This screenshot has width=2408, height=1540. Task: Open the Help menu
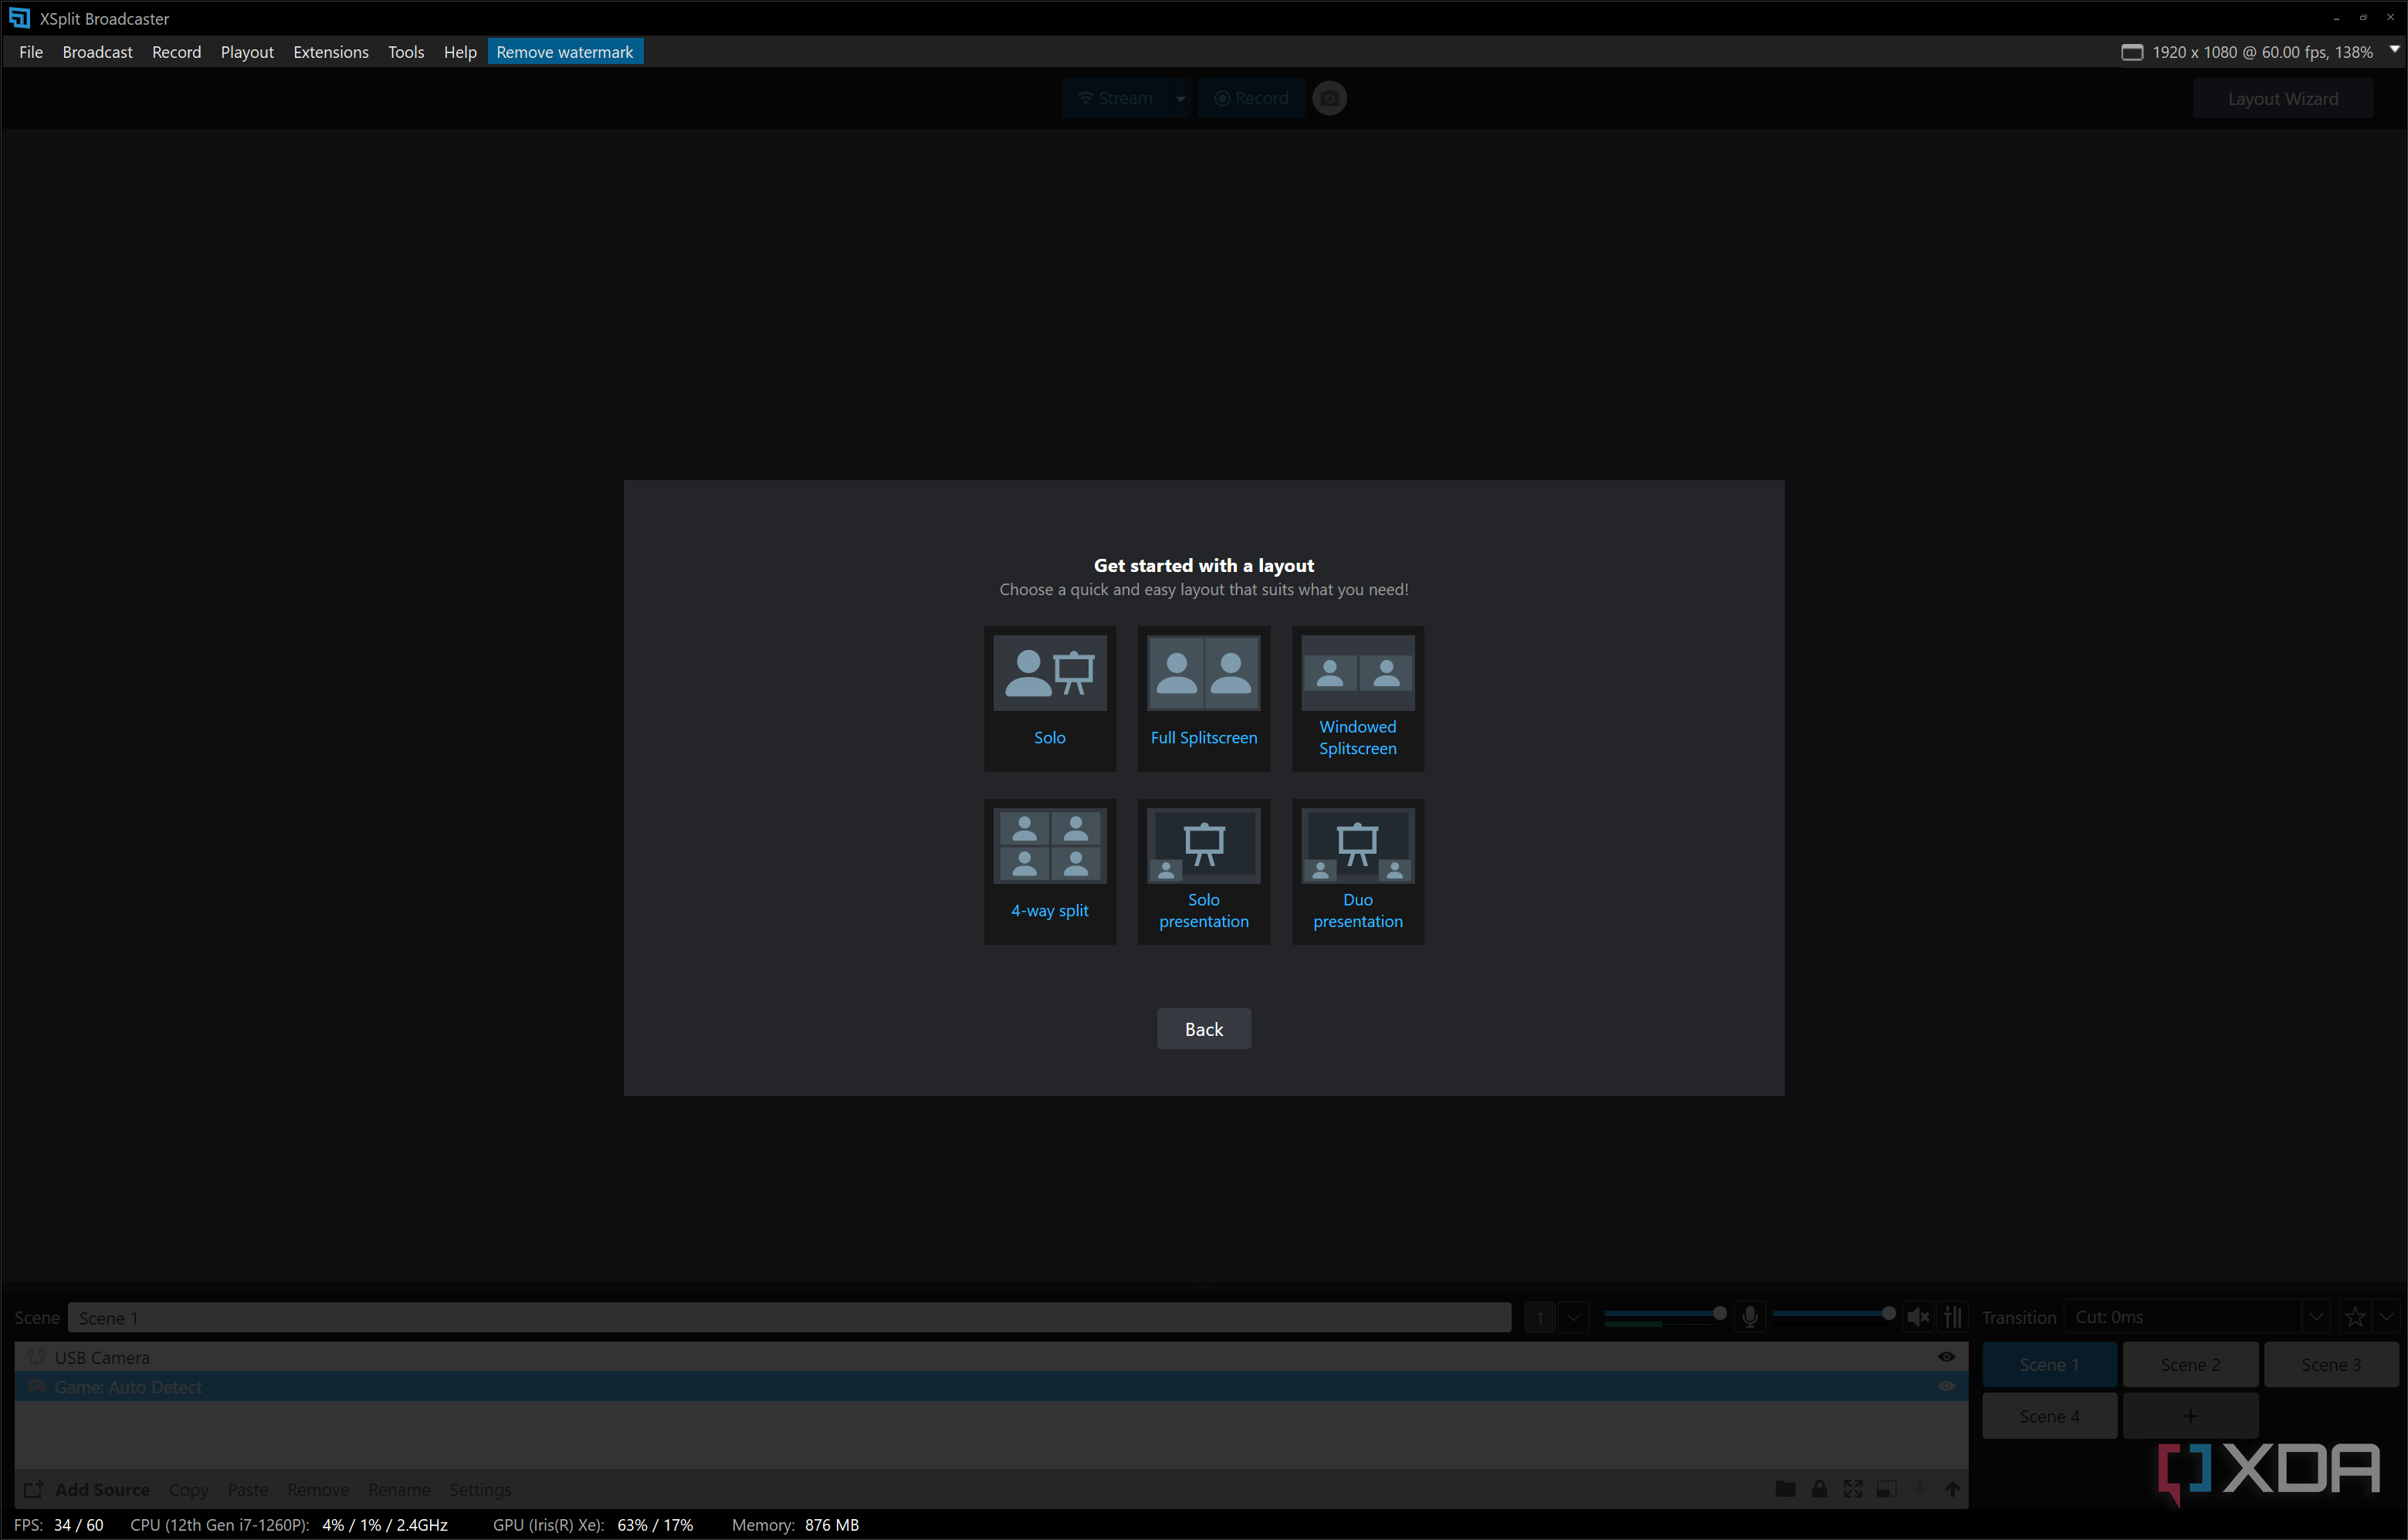pyautogui.click(x=460, y=52)
